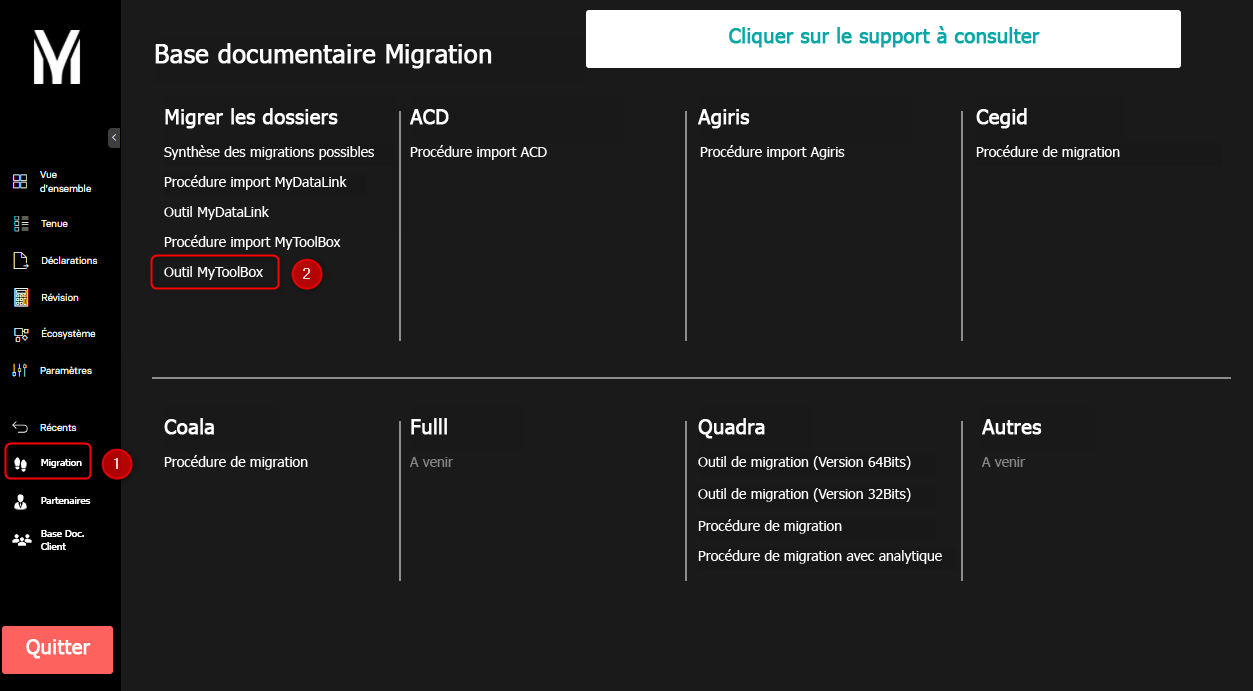Click the 'Cliquer sur le support à consulter' banner
This screenshot has width=1253, height=691.
pos(883,38)
